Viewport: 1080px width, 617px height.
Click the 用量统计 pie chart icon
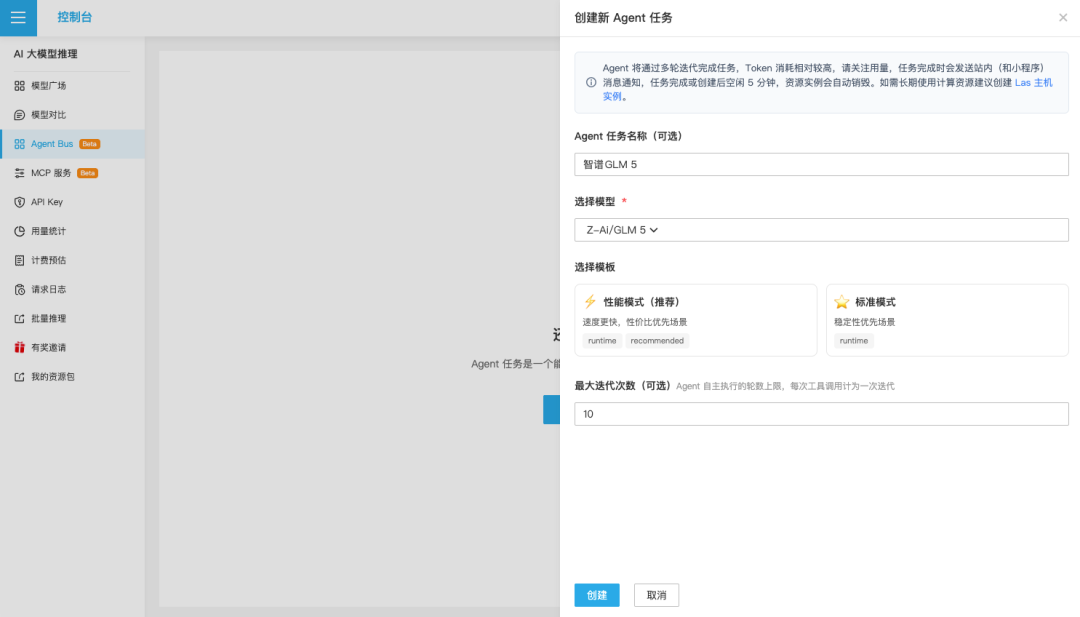point(19,231)
